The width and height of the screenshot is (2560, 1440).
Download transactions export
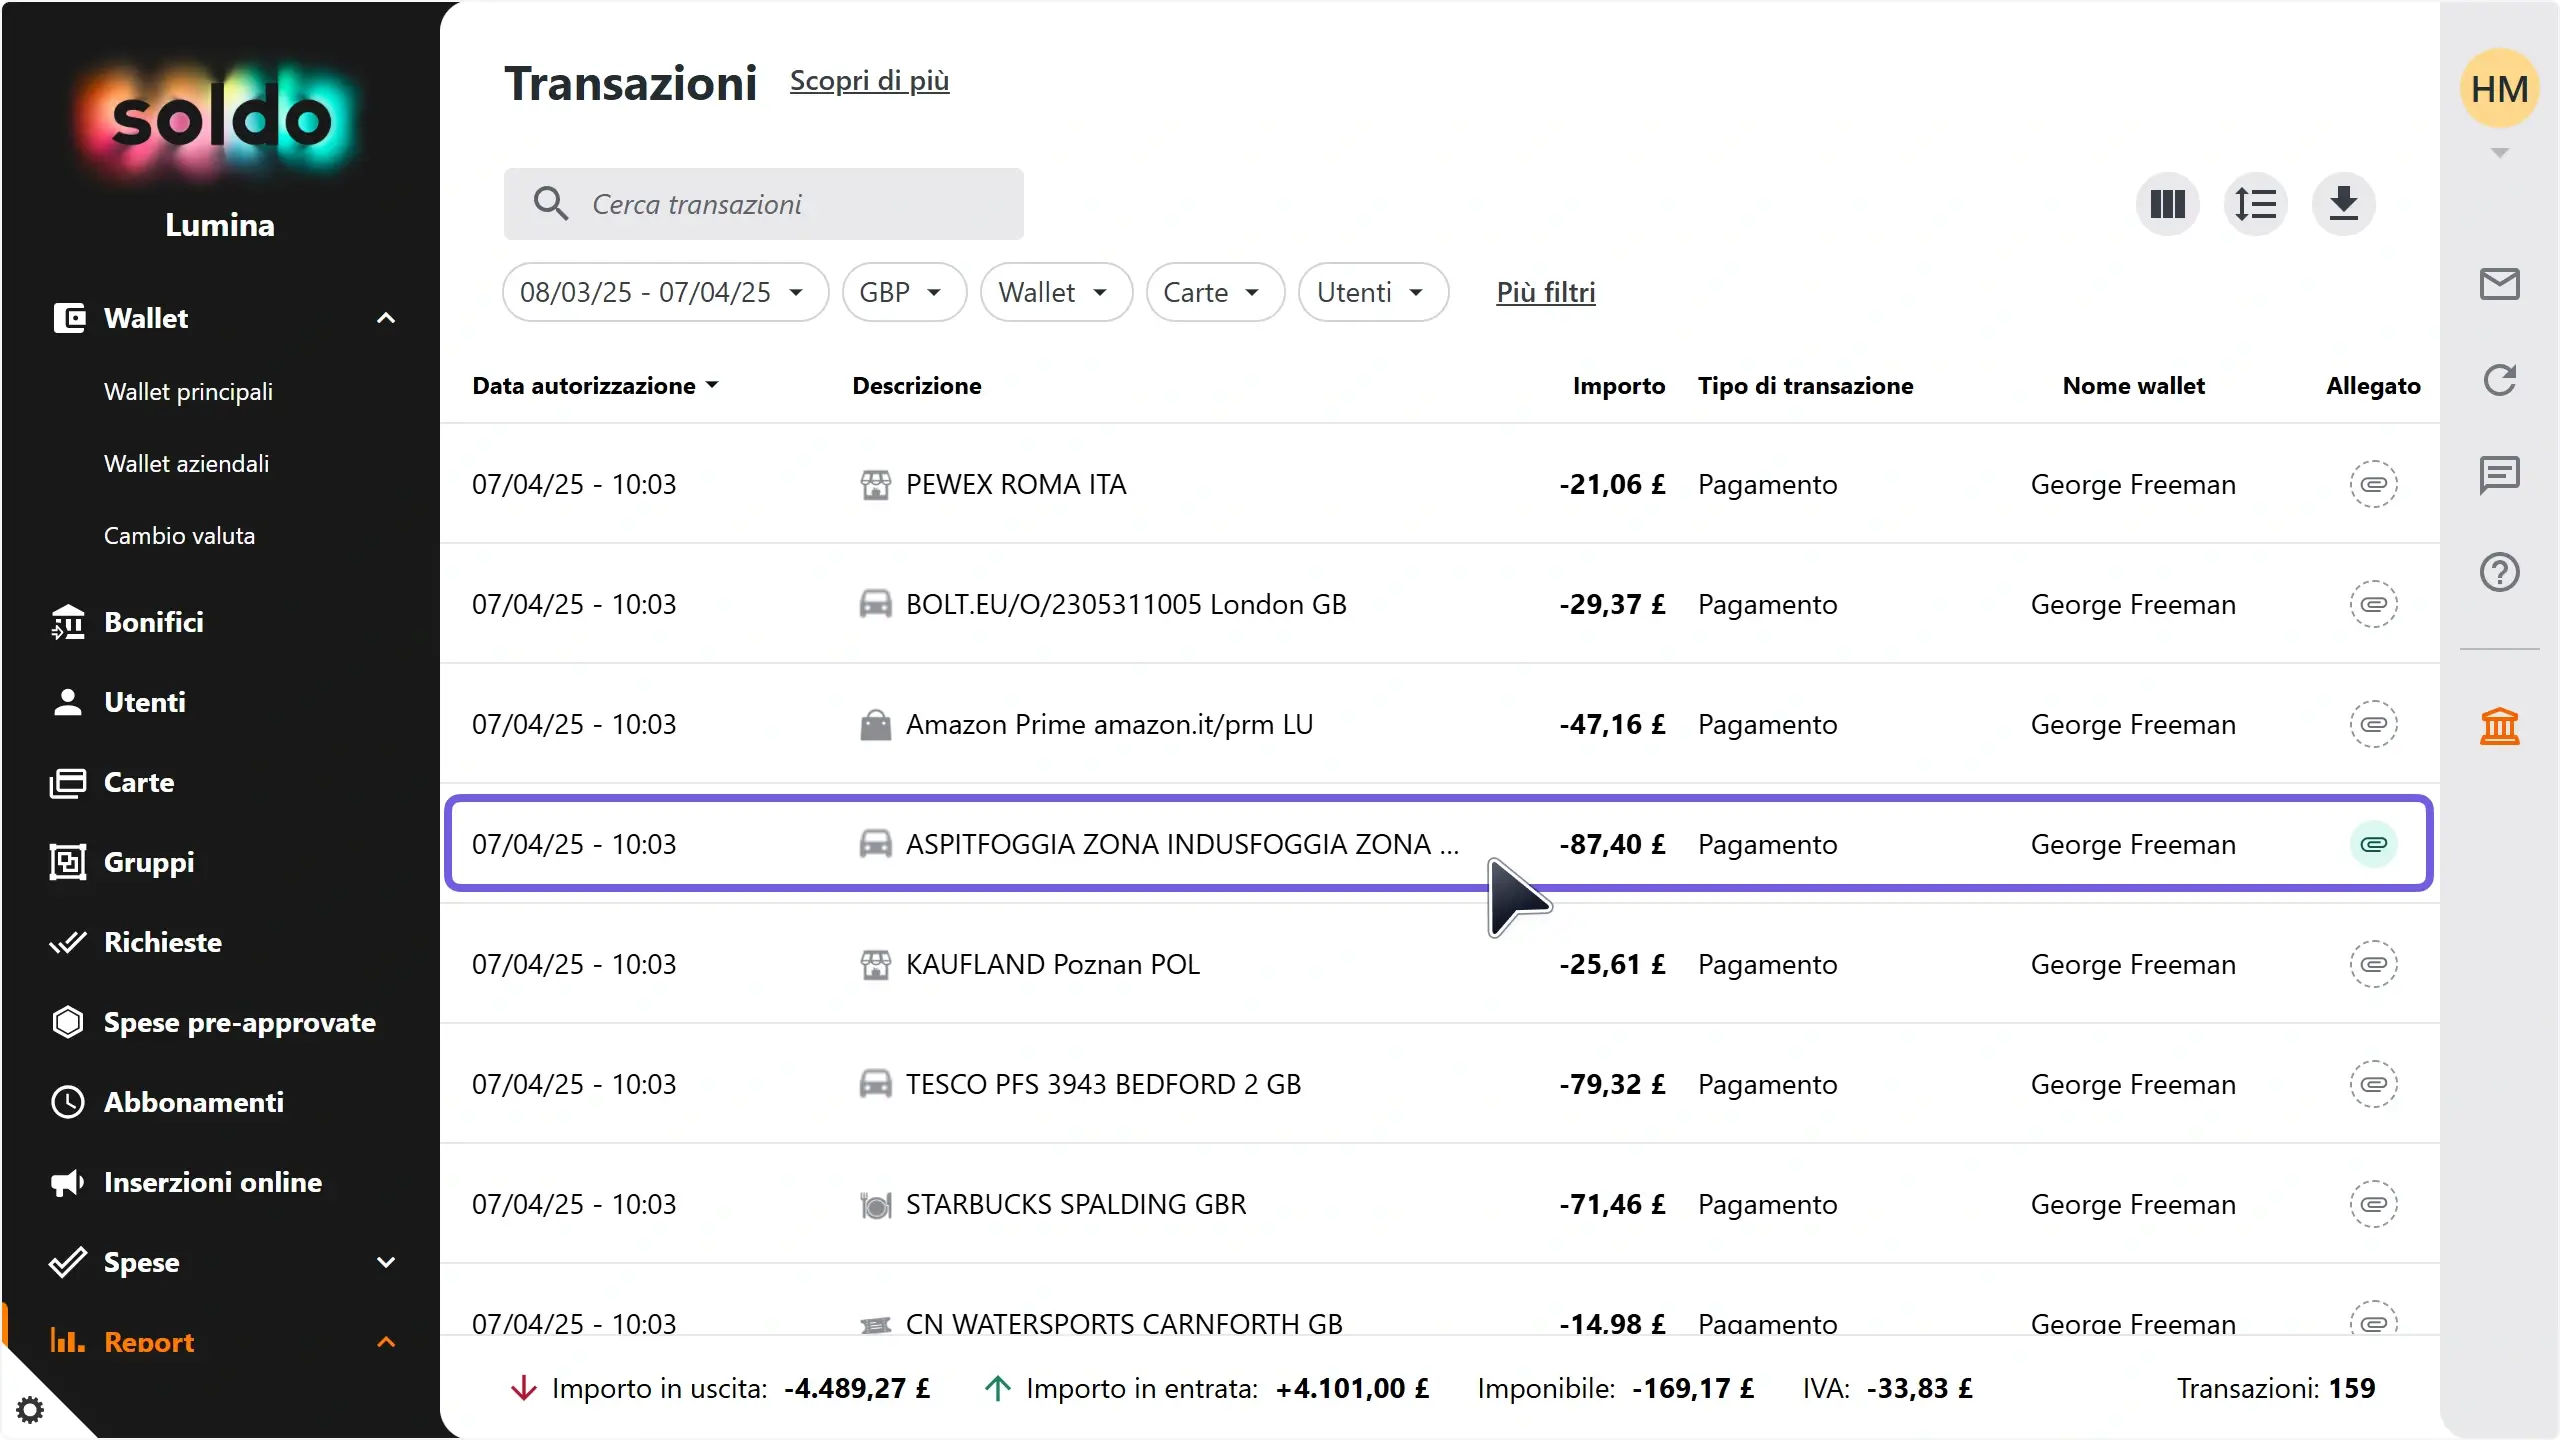[x=2343, y=204]
